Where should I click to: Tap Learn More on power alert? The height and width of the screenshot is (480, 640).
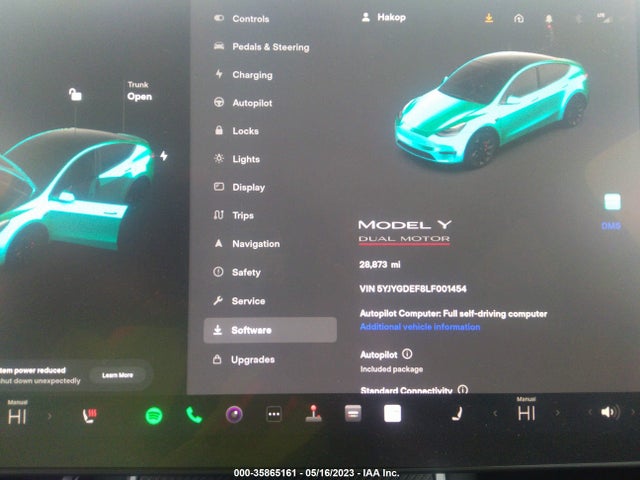coord(118,375)
